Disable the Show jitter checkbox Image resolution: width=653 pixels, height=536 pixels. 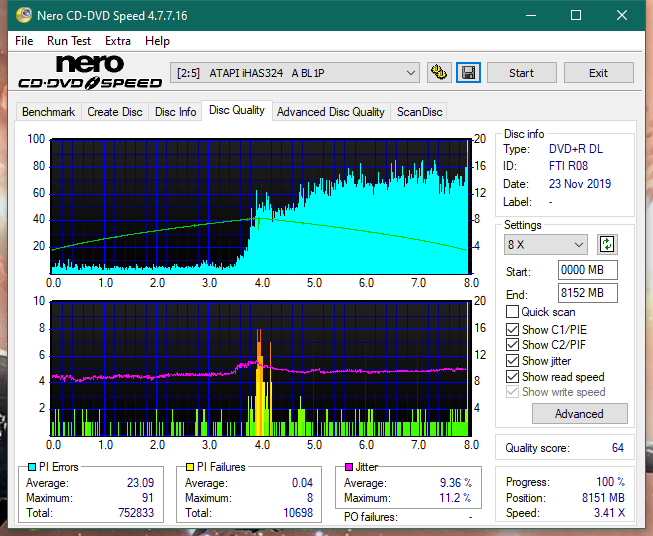pos(512,361)
